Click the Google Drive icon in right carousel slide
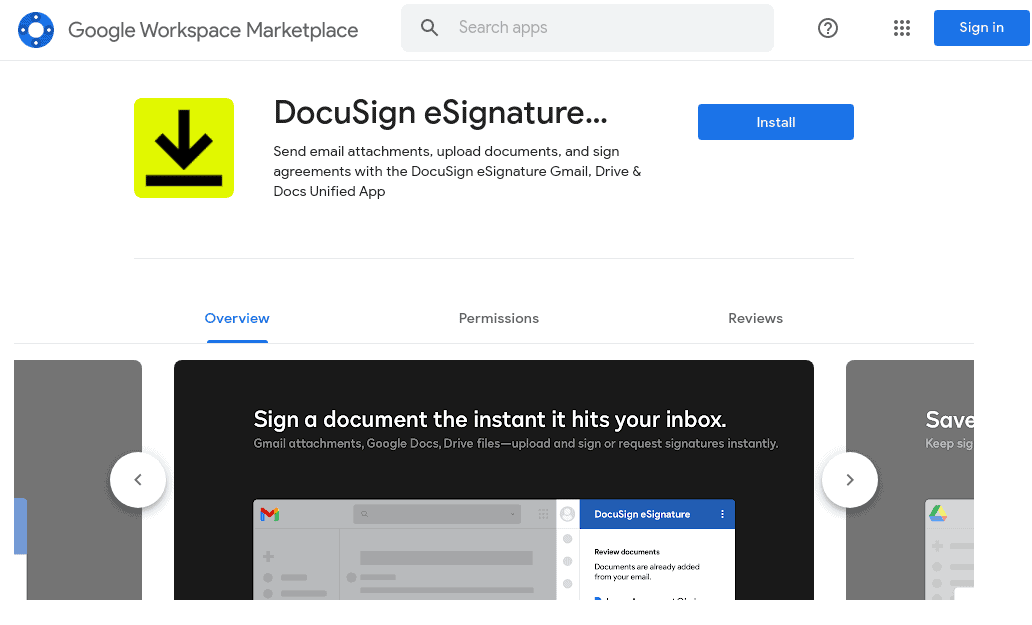Viewport: 1032px width, 625px height. (938, 514)
